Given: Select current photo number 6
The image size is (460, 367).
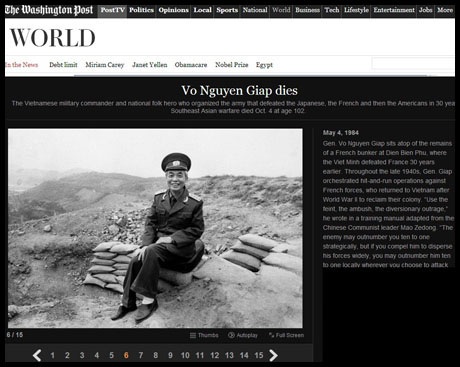Looking at the screenshot, I should 126,355.
